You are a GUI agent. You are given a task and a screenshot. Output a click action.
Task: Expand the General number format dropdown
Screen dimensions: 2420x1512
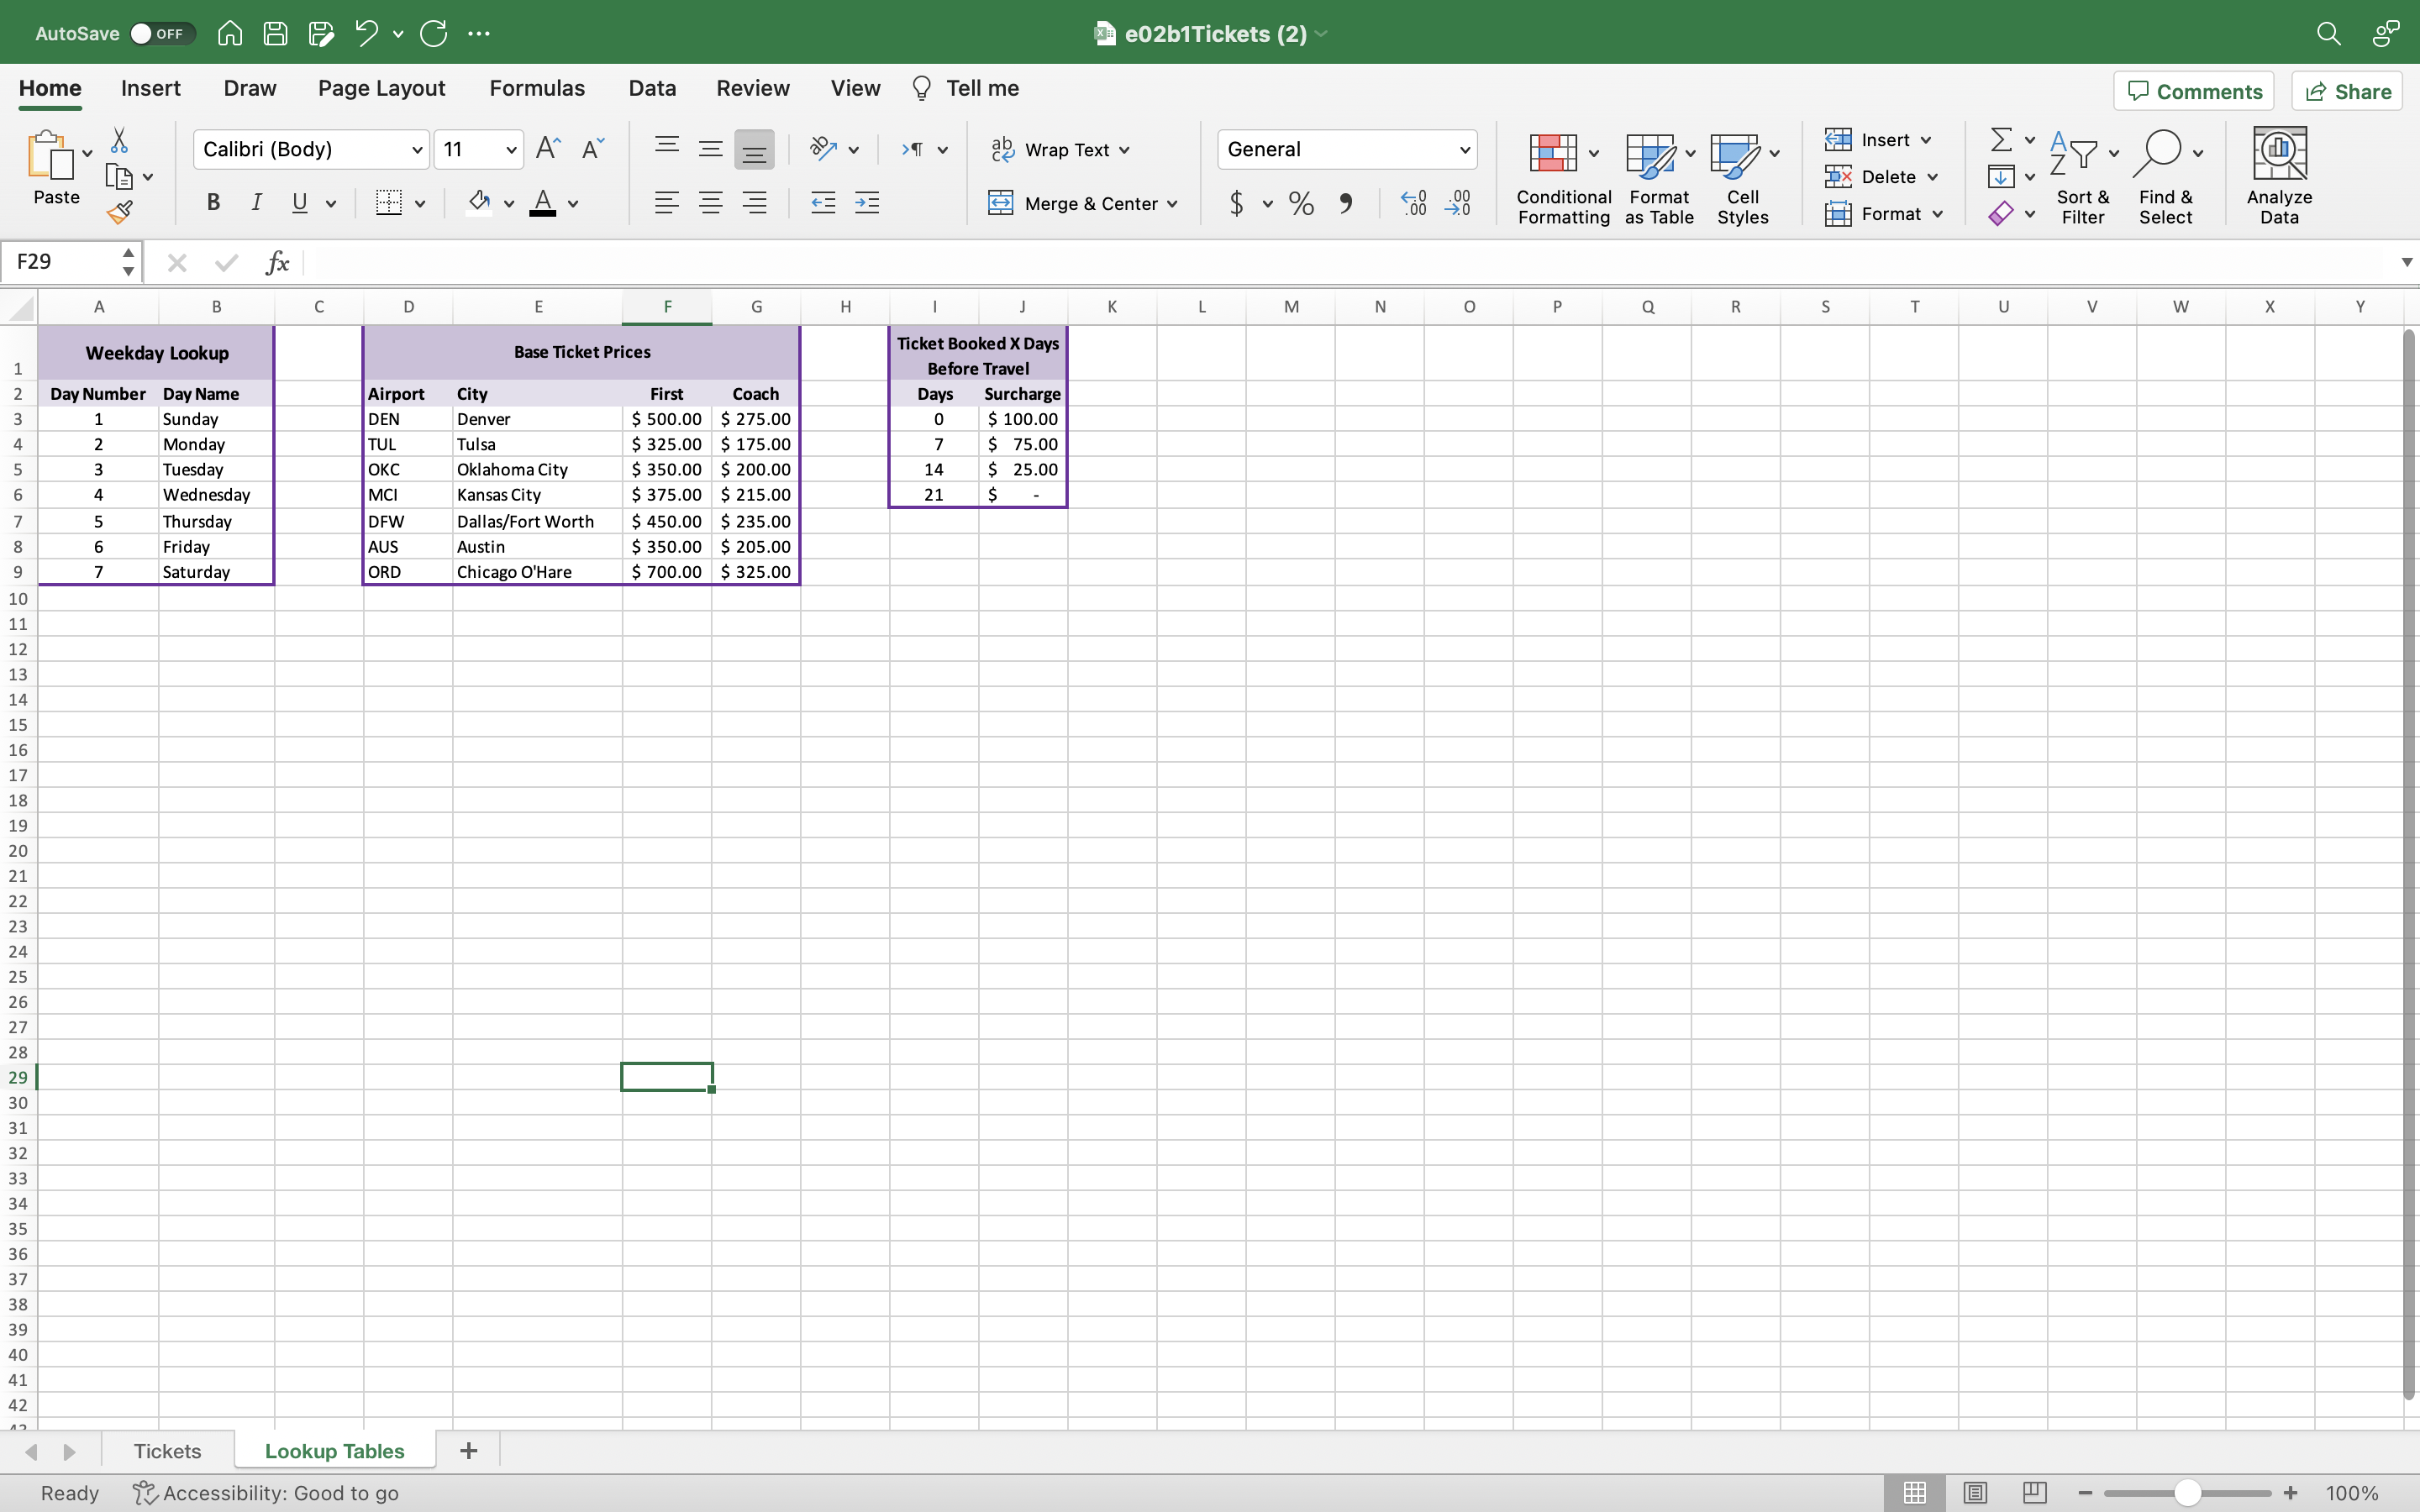click(x=1464, y=150)
